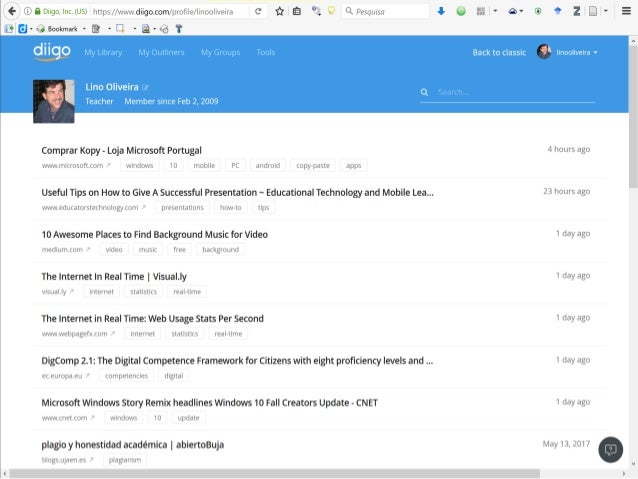Click the Diigo messages envelope icon

(164, 29)
